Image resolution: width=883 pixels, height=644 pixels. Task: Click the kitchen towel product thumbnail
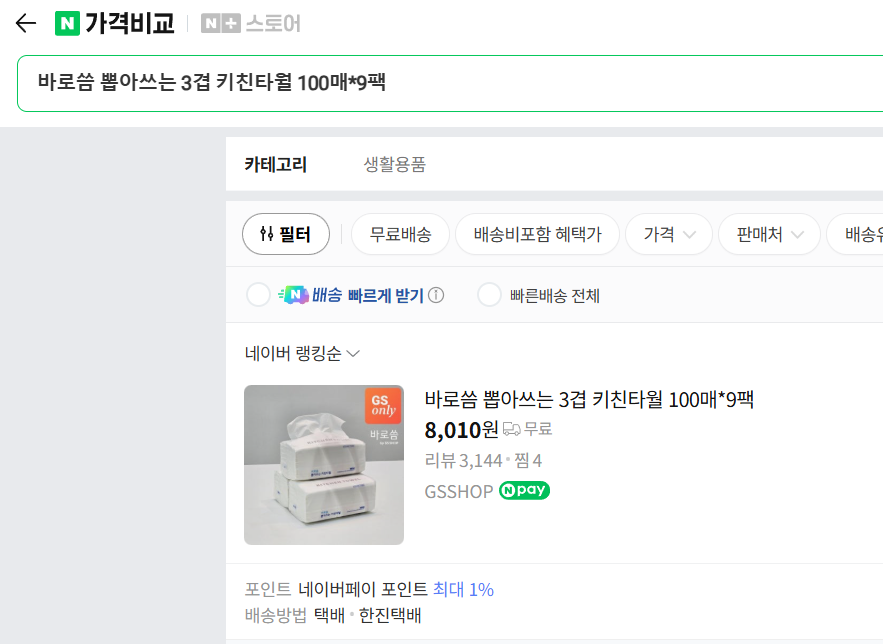324,465
